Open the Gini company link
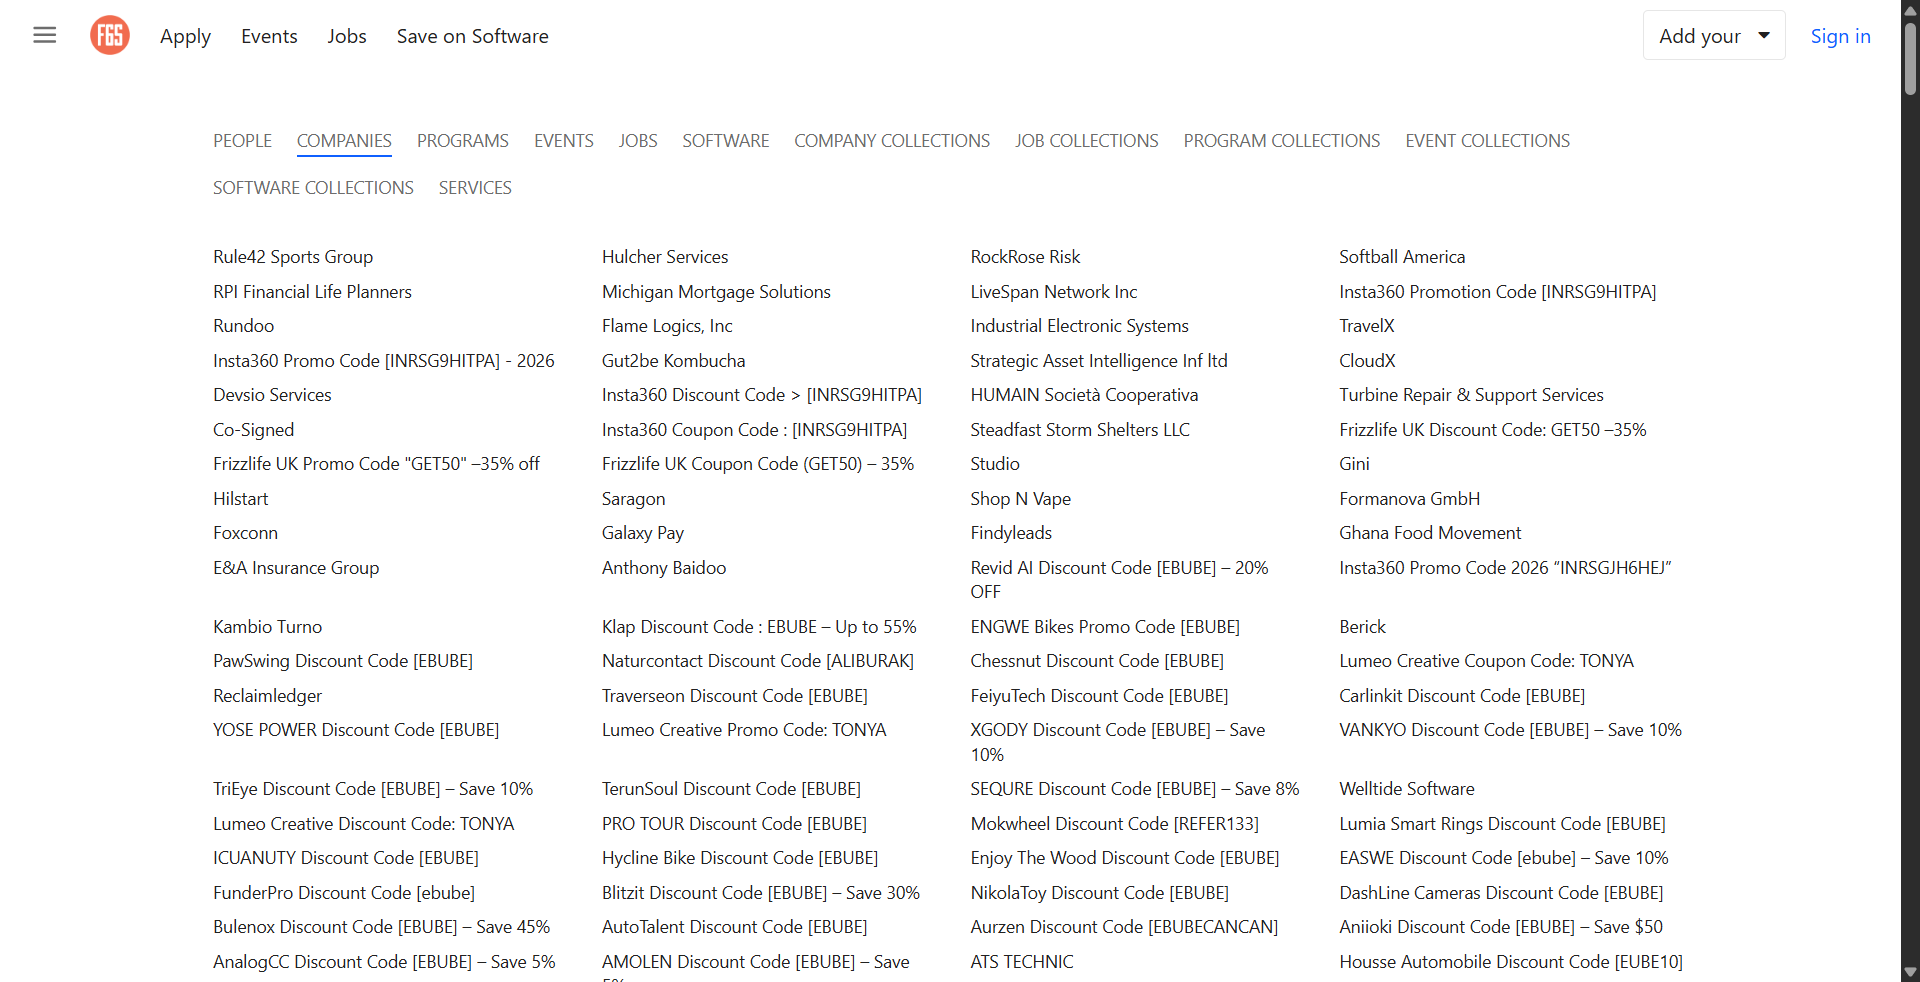 [x=1355, y=464]
